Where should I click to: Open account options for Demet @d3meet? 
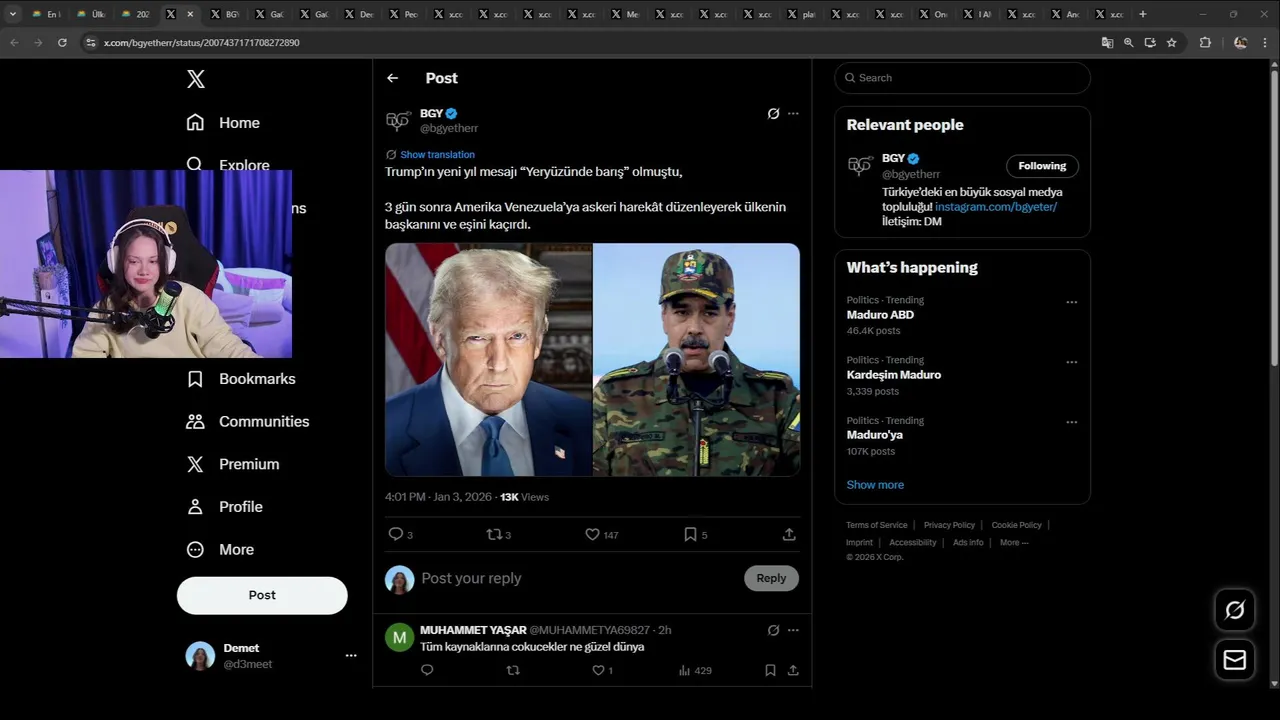click(x=351, y=656)
